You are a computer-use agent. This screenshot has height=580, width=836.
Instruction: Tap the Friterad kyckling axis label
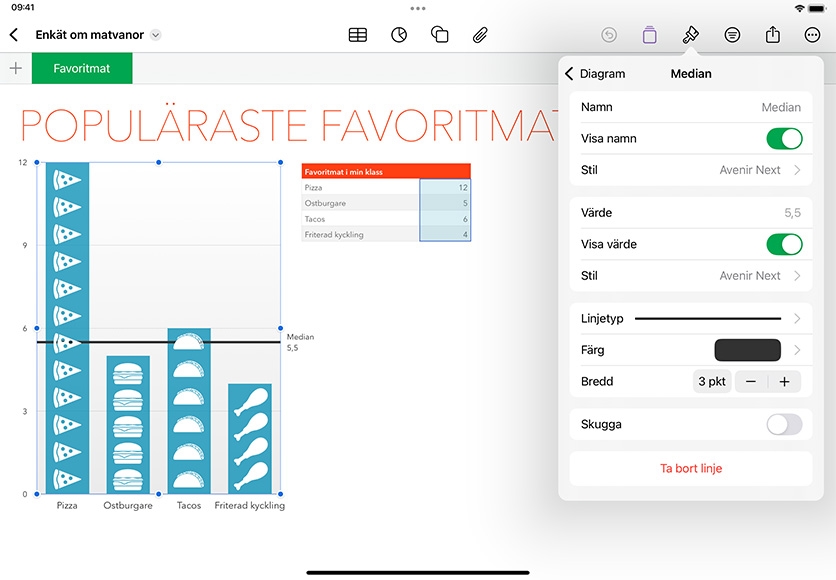click(x=250, y=505)
